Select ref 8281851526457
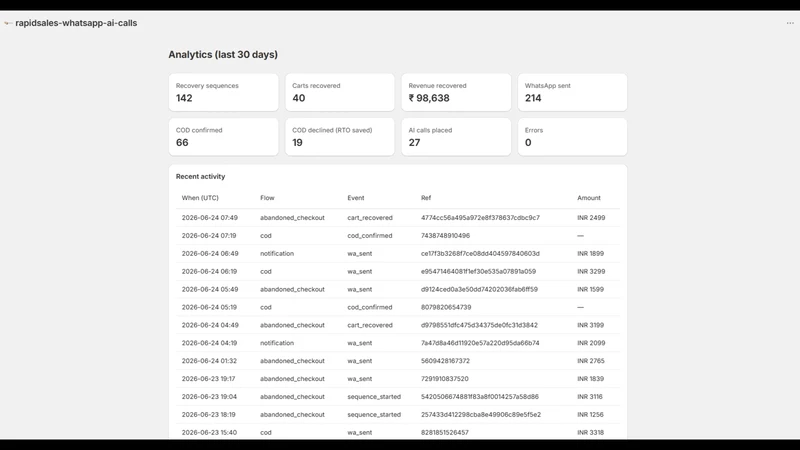800x450 pixels. click(x=444, y=433)
